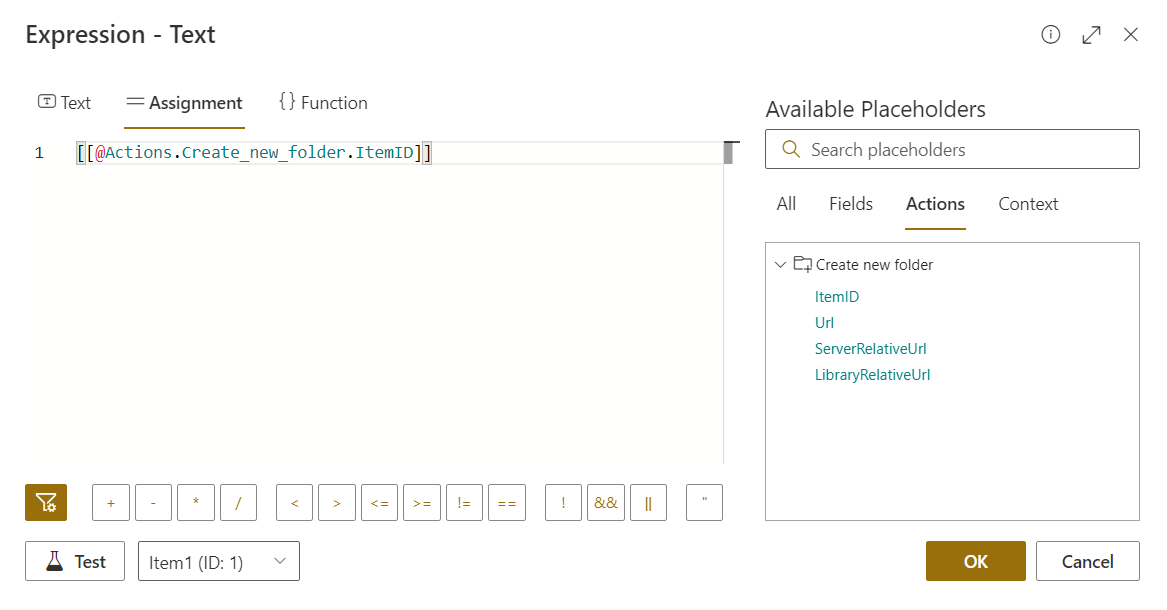This screenshot has height=610, width=1167.
Task: Click the info icon in dialog header
Action: [x=1050, y=35]
